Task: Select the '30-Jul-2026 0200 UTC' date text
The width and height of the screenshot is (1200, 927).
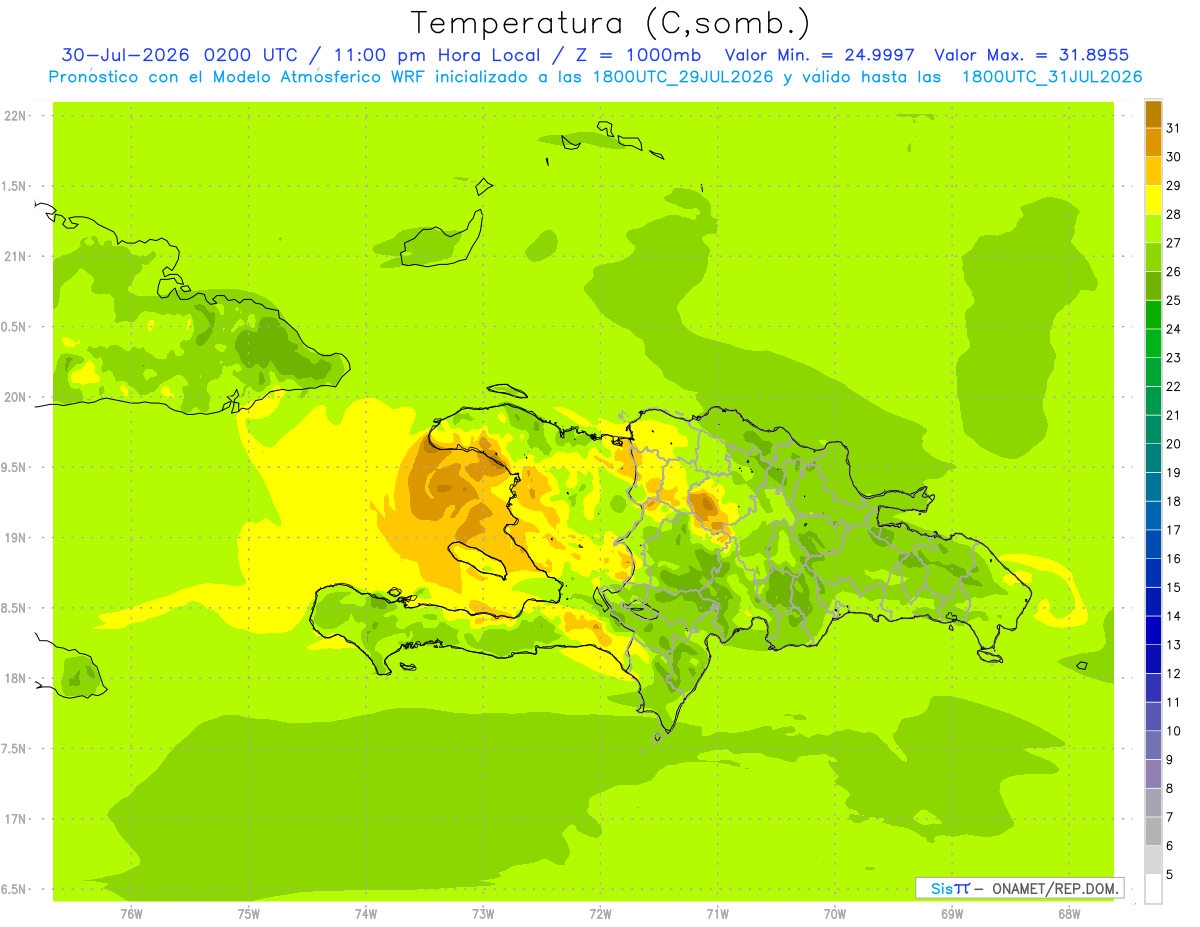Action: [179, 55]
